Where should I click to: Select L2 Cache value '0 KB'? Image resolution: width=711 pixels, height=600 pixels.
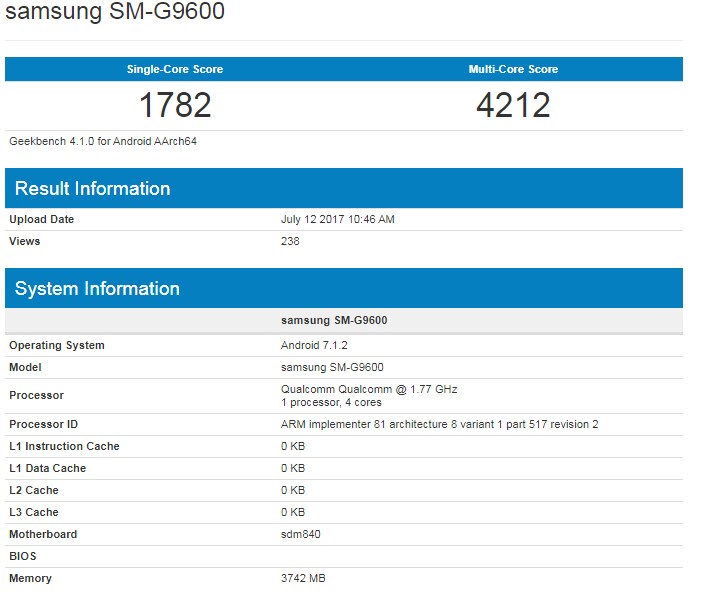click(x=292, y=490)
